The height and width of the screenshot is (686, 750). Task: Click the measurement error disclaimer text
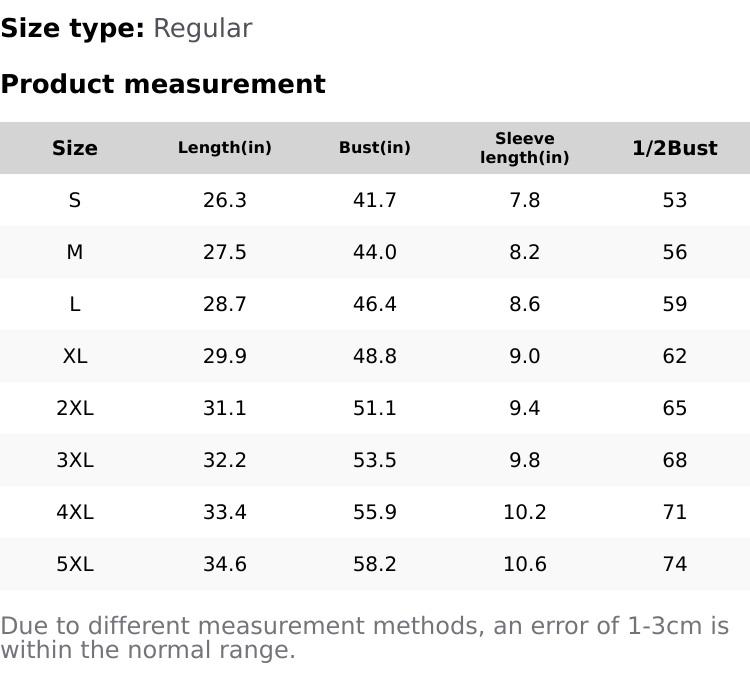pyautogui.click(x=365, y=638)
